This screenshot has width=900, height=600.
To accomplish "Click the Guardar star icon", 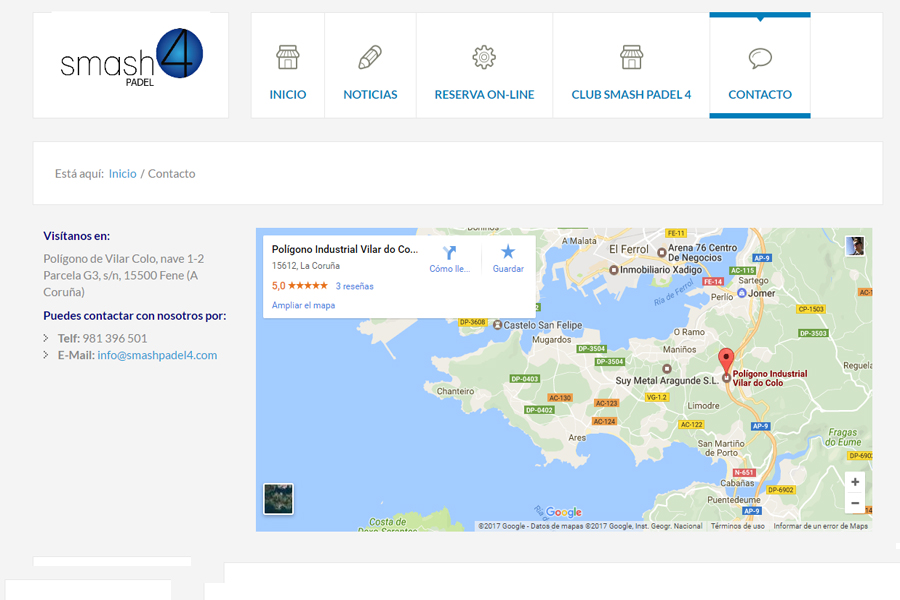I will coord(508,252).
